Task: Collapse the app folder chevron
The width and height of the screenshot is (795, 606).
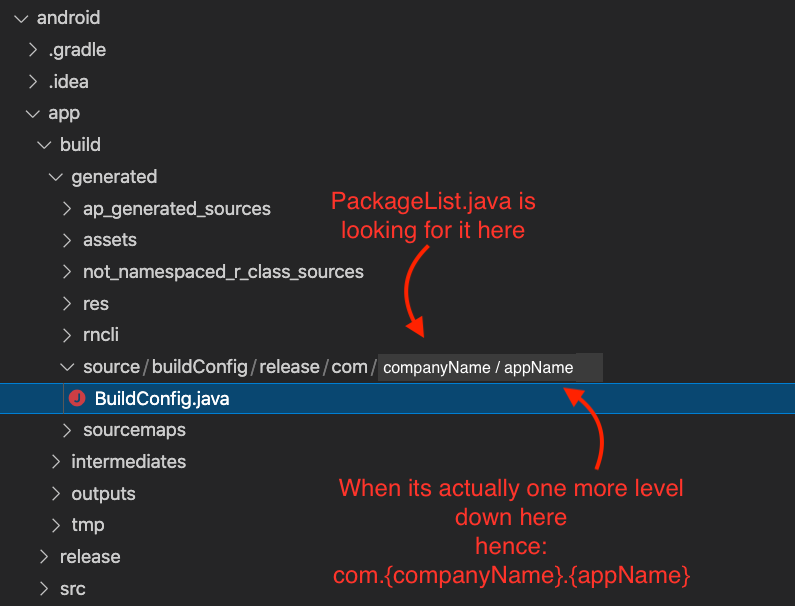Action: coord(33,114)
